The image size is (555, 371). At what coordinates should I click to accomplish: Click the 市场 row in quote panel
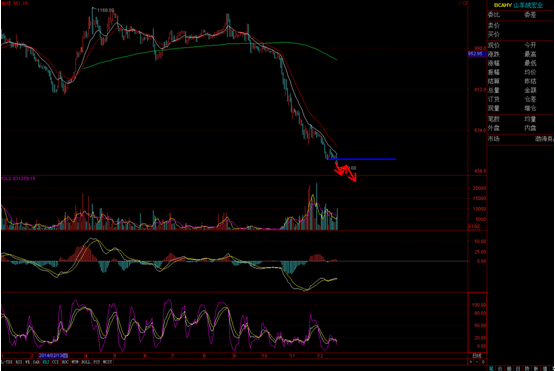point(520,139)
